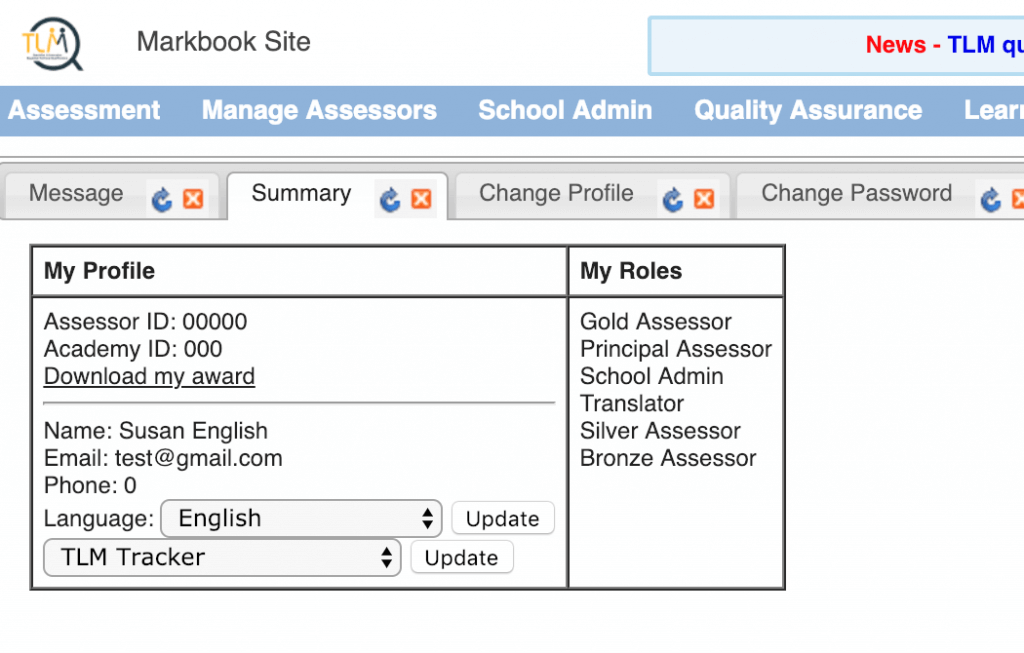Open the Language dropdown showing English

pyautogui.click(x=302, y=518)
